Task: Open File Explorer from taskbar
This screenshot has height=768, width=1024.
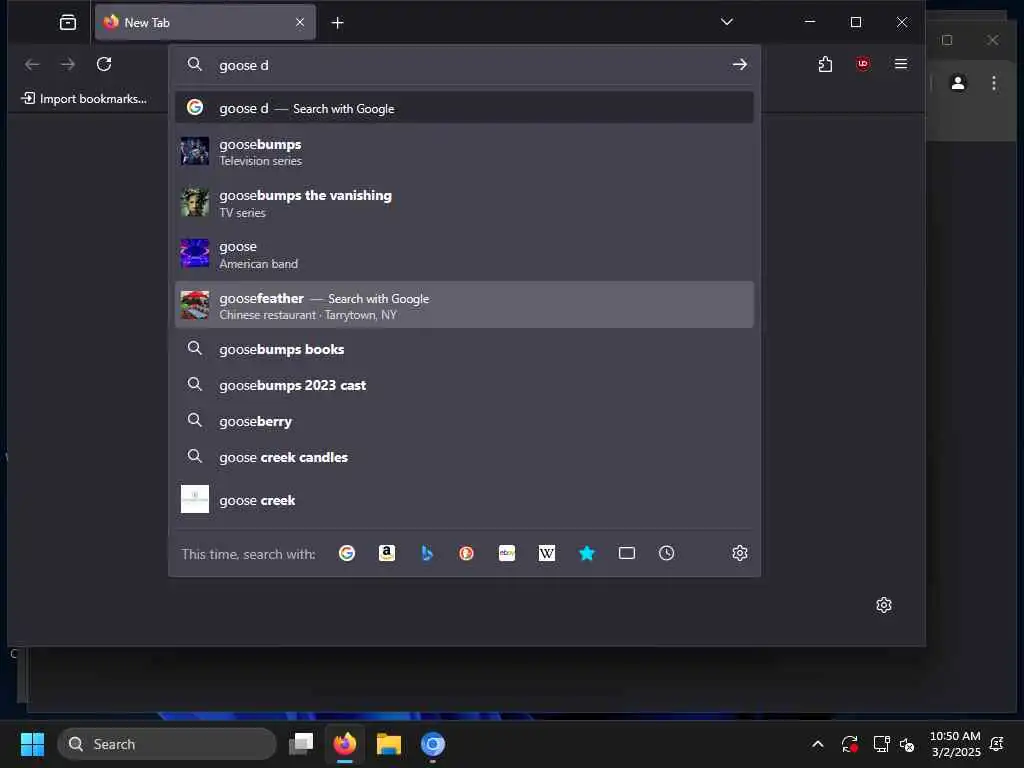Action: (389, 744)
